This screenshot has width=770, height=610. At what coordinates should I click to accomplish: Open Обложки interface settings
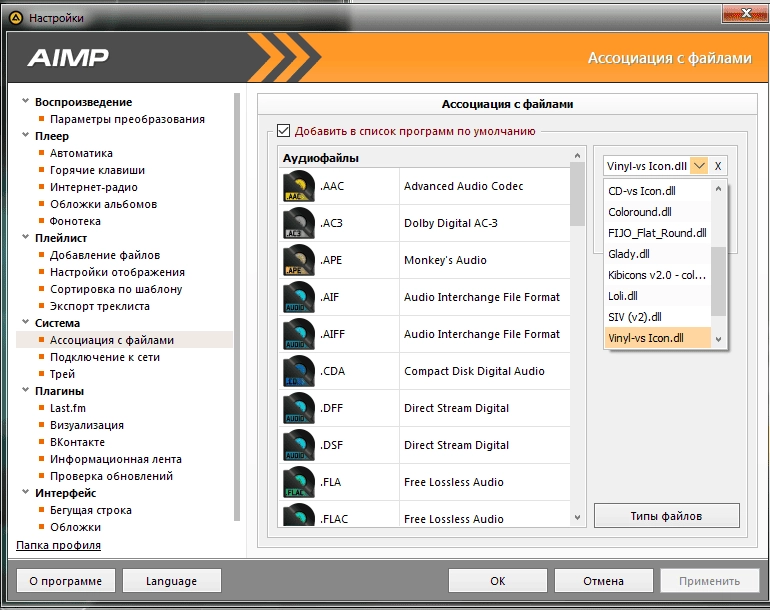[75, 527]
